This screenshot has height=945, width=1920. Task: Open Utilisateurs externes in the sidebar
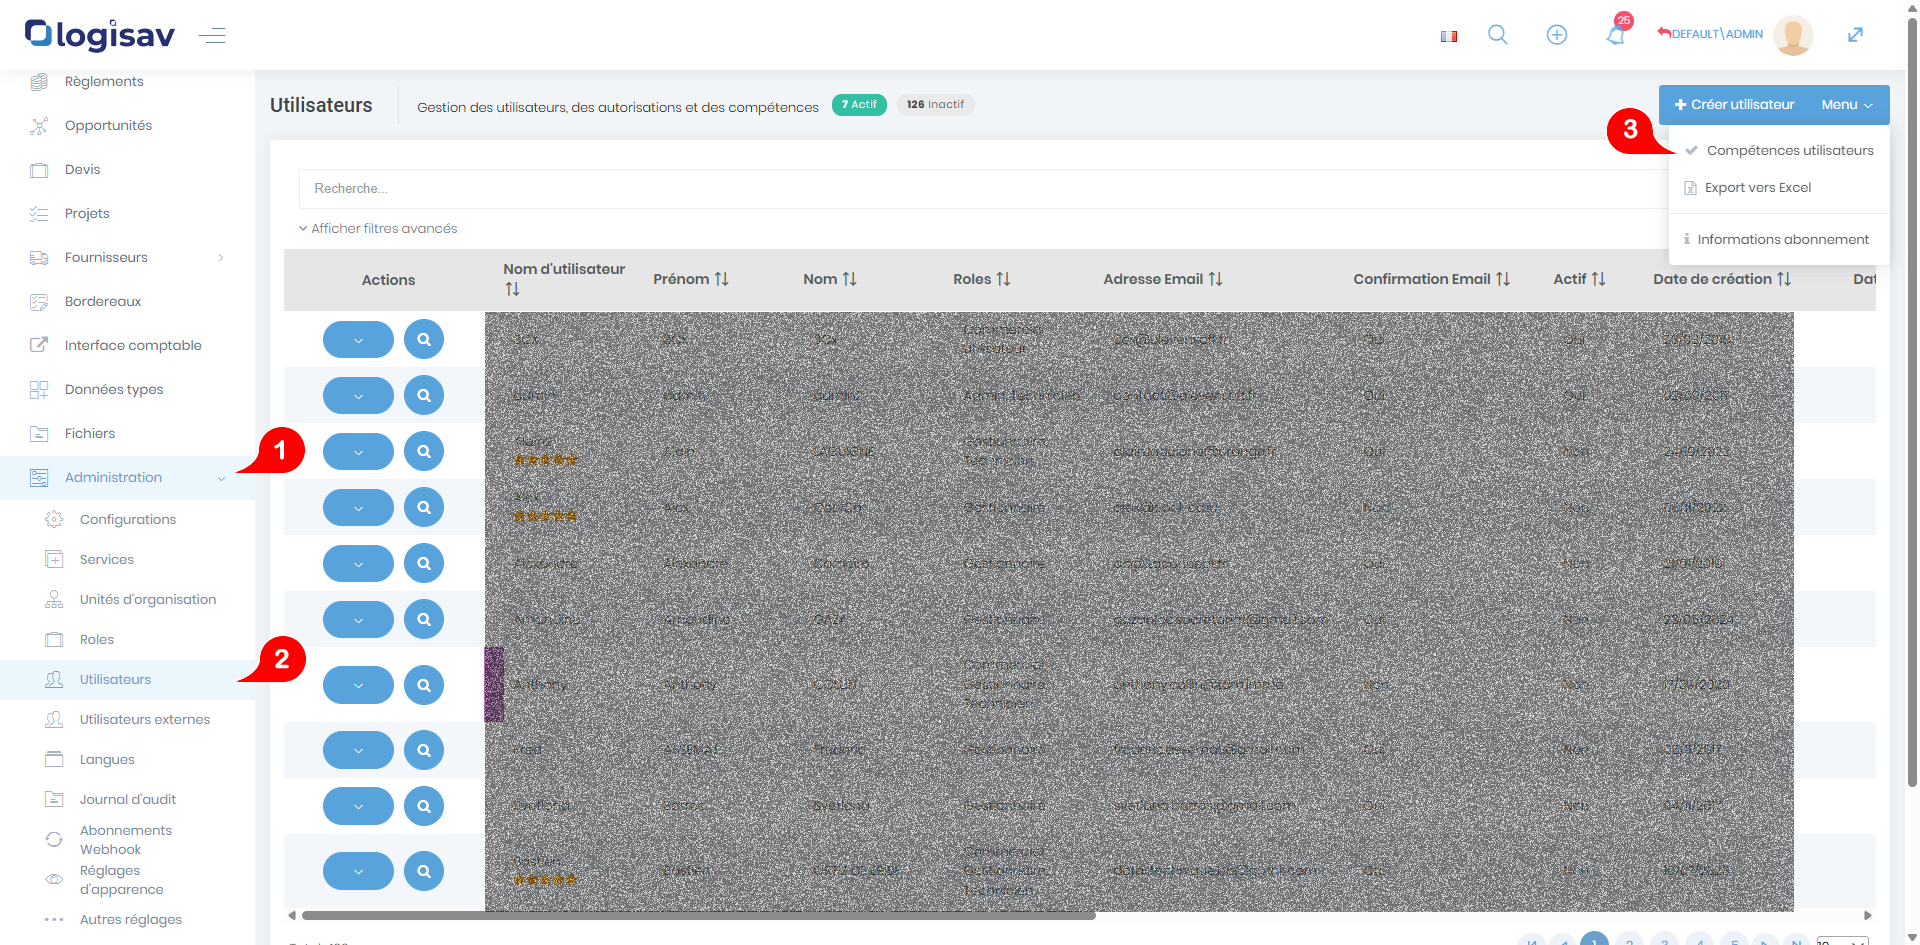click(144, 720)
